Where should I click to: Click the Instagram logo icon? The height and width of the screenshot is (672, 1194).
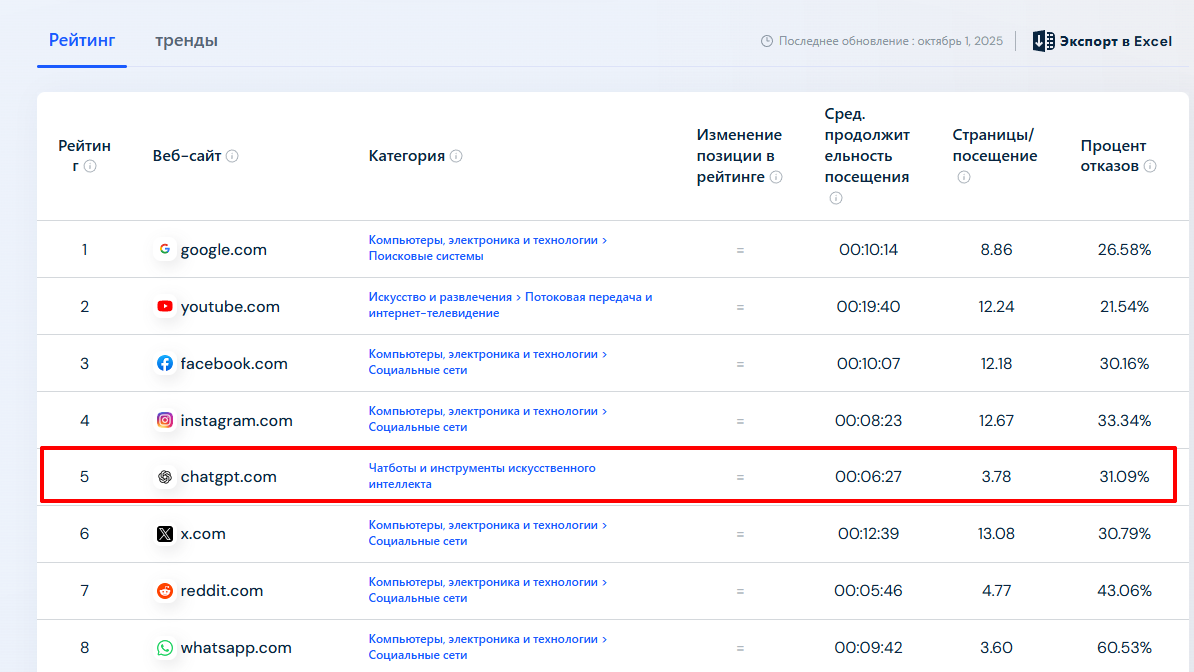click(x=165, y=420)
